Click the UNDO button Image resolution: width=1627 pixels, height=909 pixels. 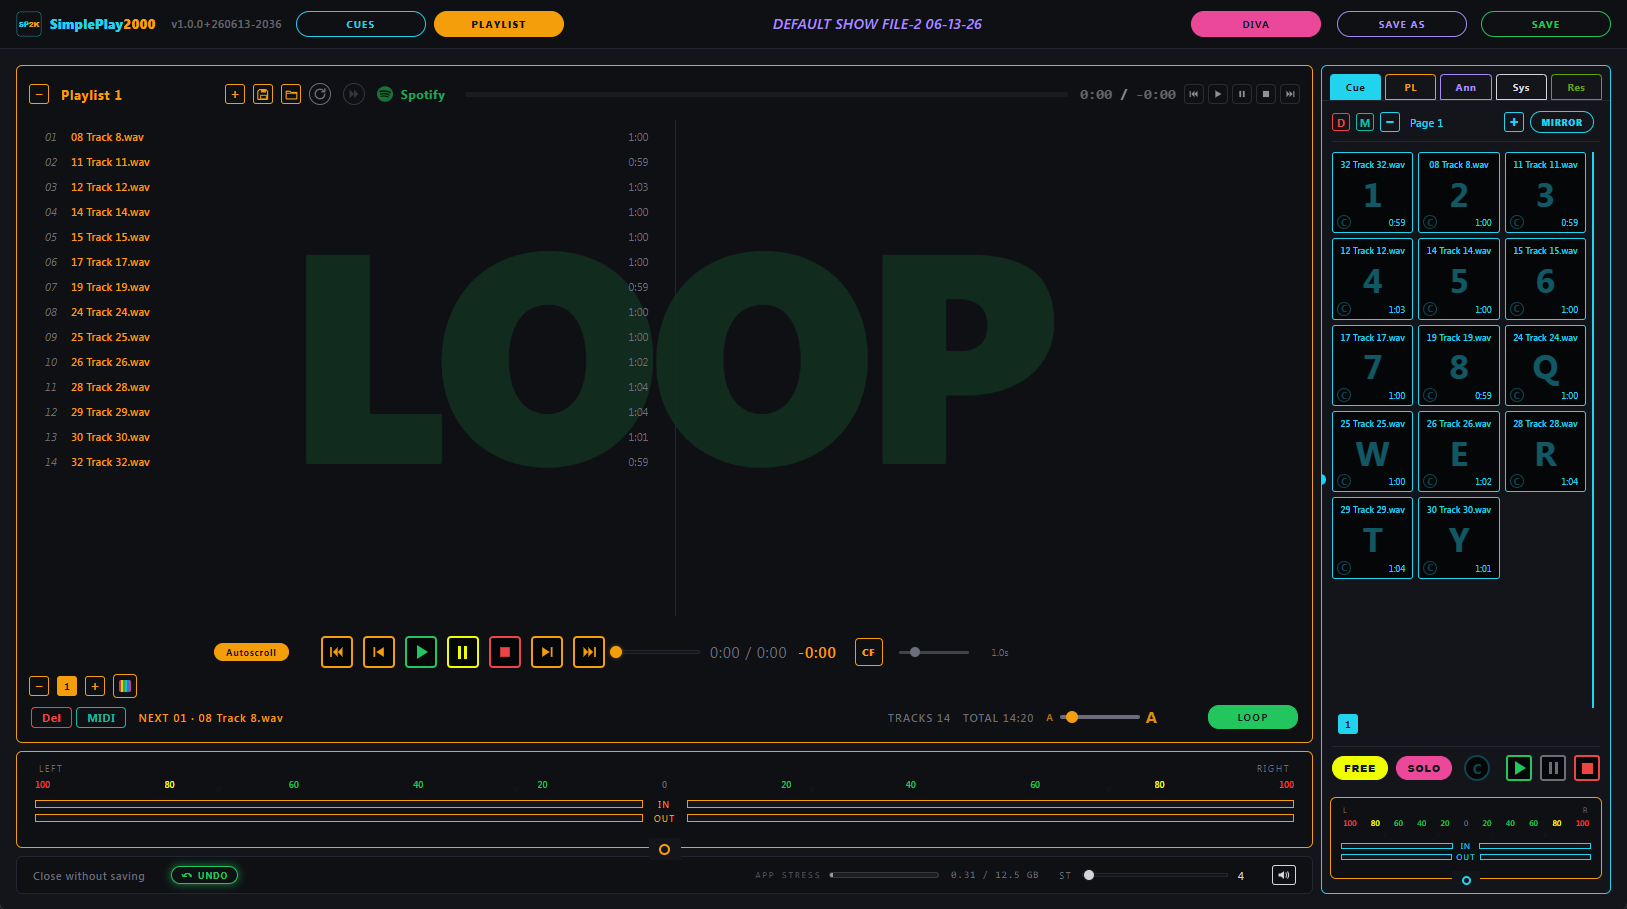205,875
